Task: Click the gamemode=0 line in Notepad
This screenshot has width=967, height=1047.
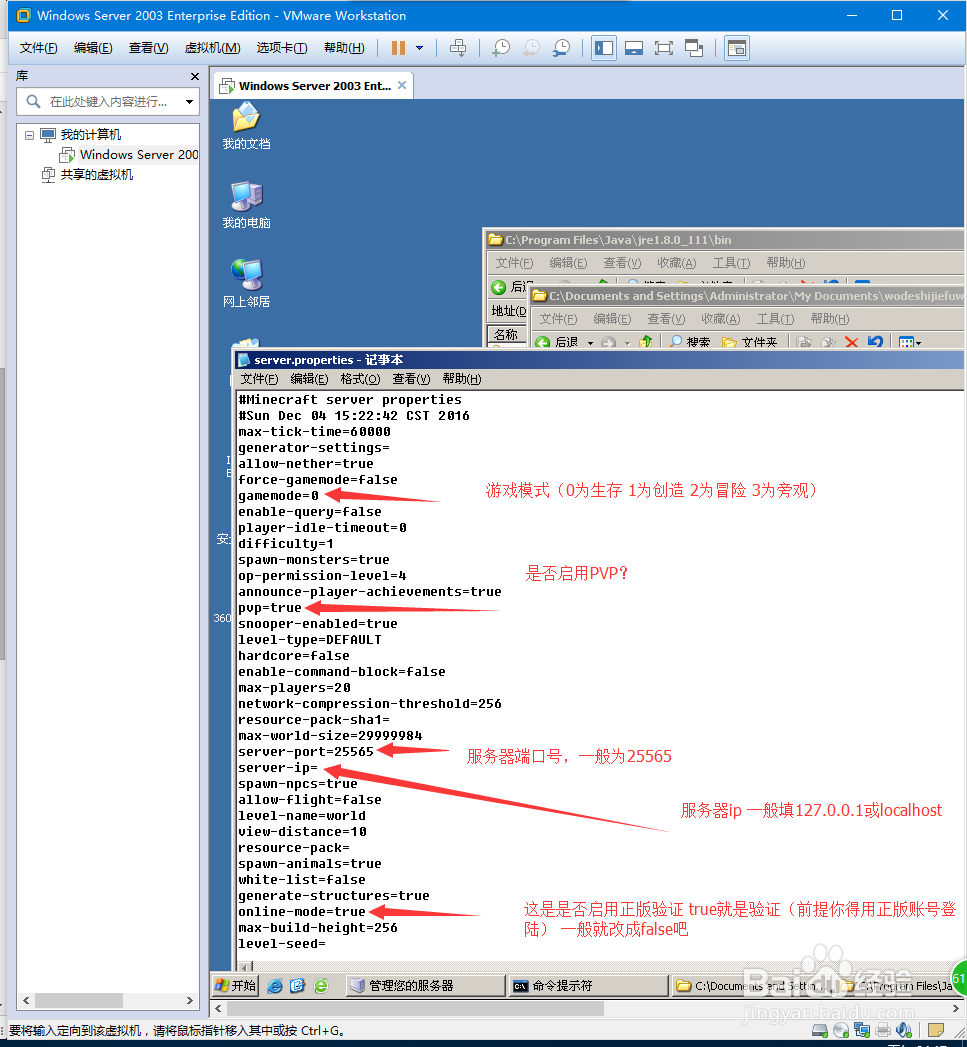Action: 278,496
